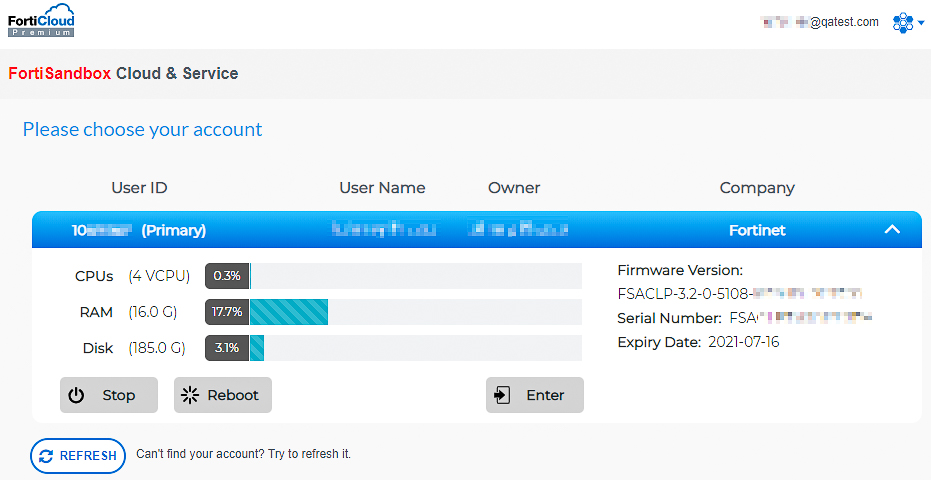Click the Owner column header
The image size is (931, 480).
pyautogui.click(x=514, y=188)
